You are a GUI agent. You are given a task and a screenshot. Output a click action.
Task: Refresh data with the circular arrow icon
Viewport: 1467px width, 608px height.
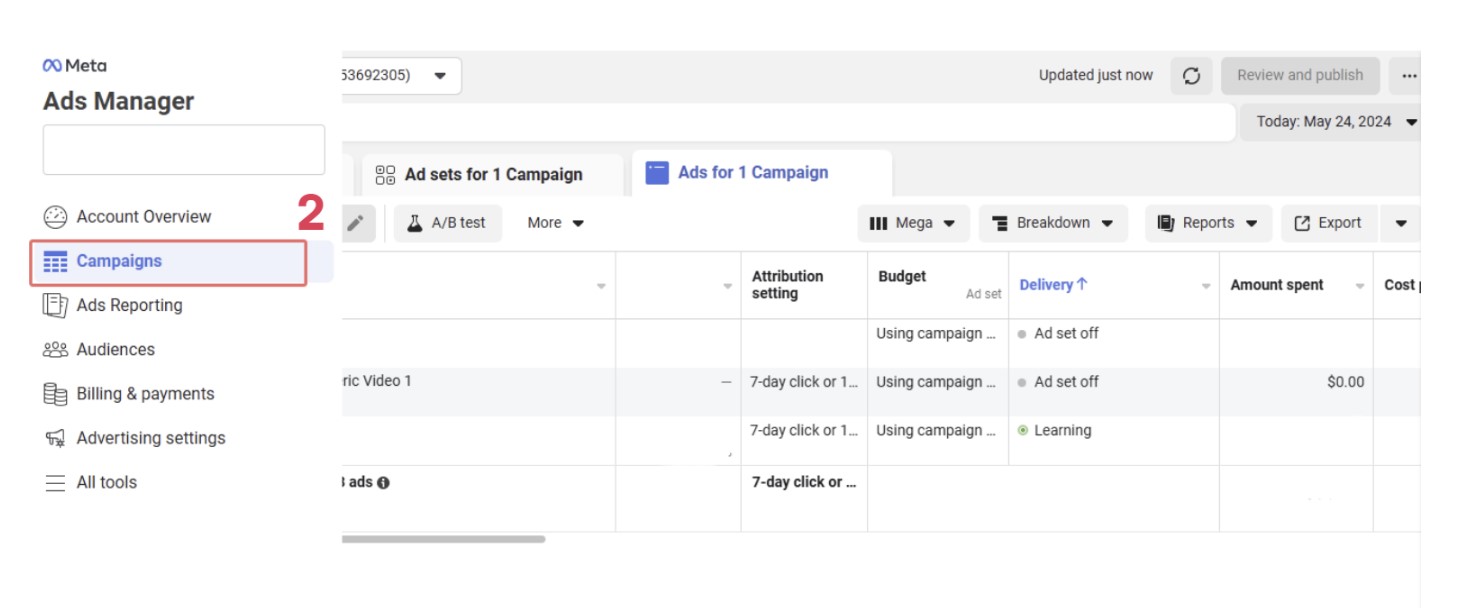pyautogui.click(x=1191, y=74)
